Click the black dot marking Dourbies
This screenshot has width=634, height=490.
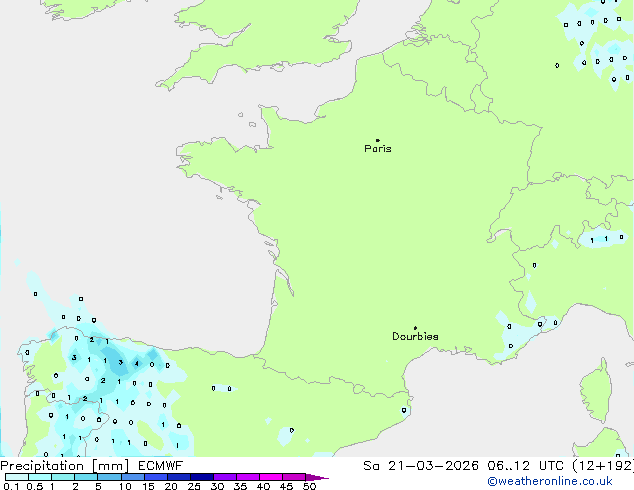pos(415,328)
